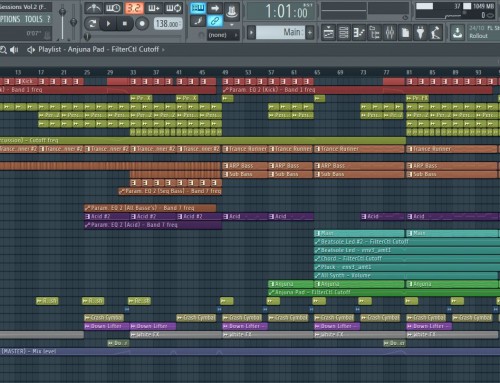This screenshot has width=500, height=383.
Task: Open the Browser panel icon
Action: pyautogui.click(x=374, y=33)
